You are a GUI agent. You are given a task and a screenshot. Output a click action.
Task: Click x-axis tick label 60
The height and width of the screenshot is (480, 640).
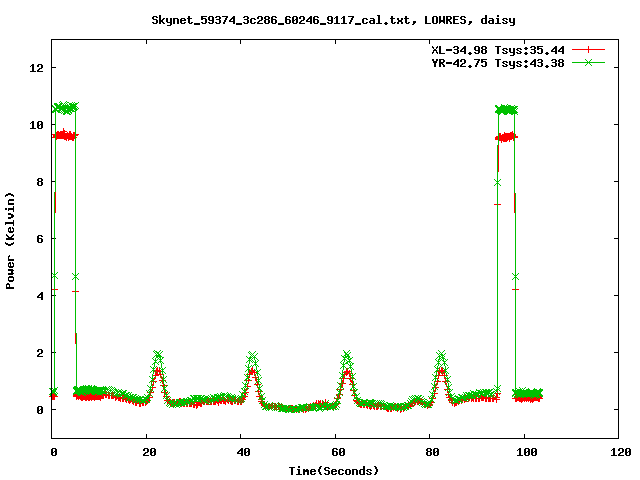click(338, 452)
